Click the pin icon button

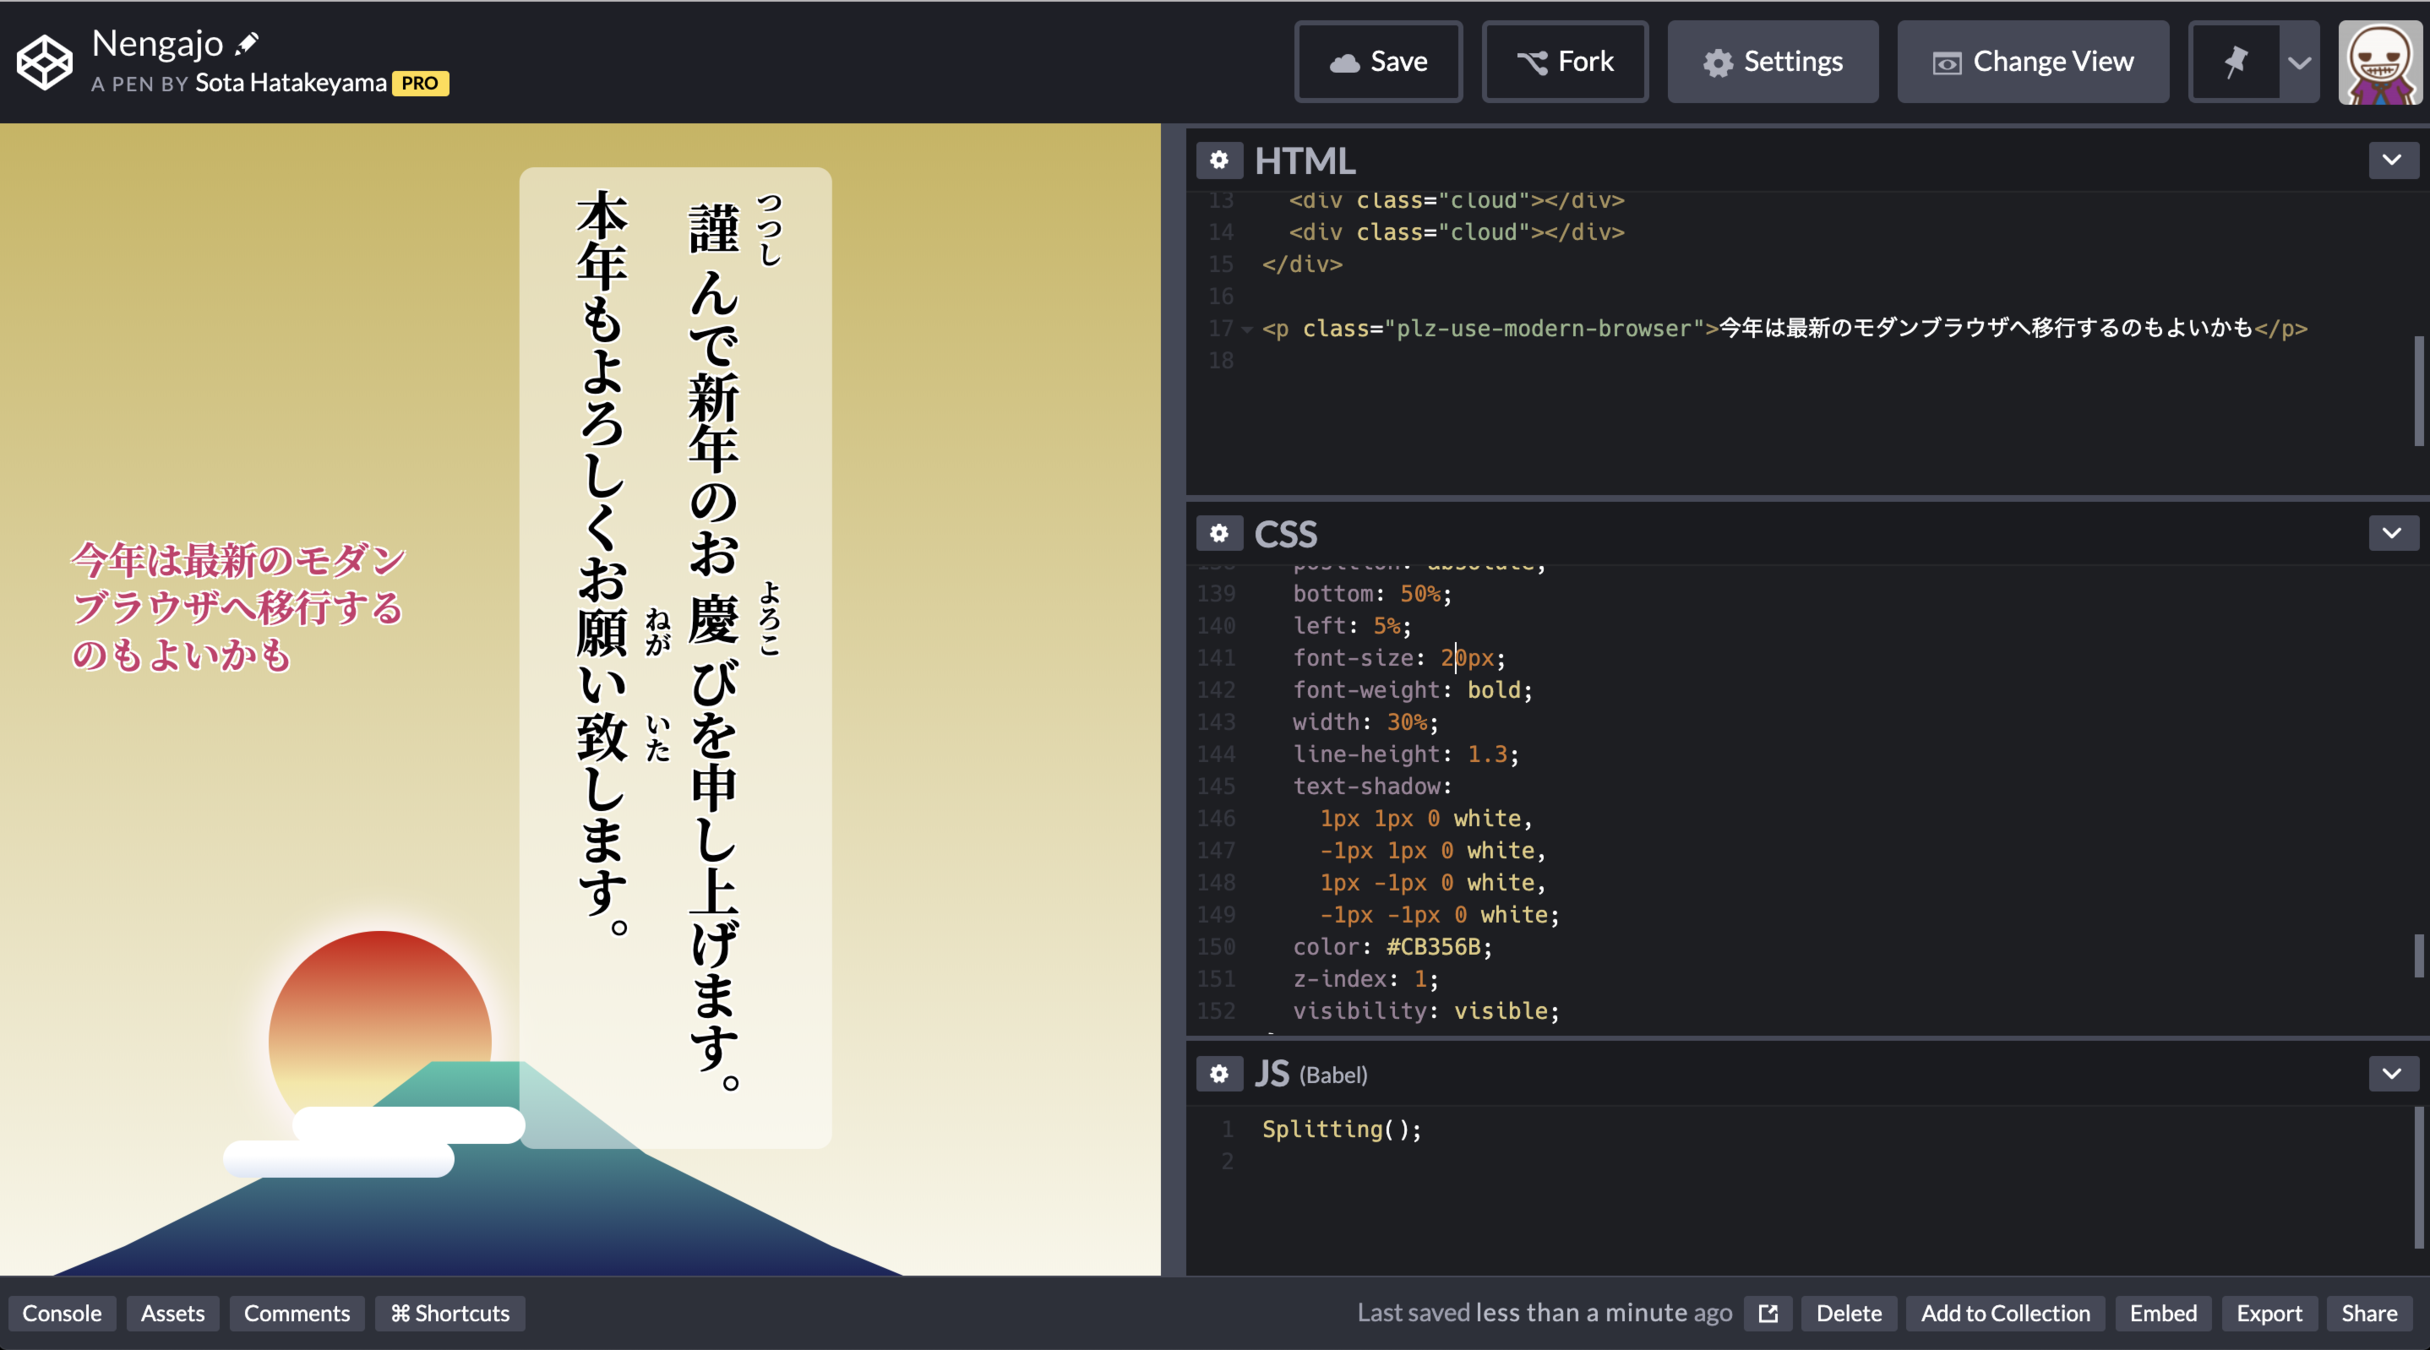tap(2235, 62)
